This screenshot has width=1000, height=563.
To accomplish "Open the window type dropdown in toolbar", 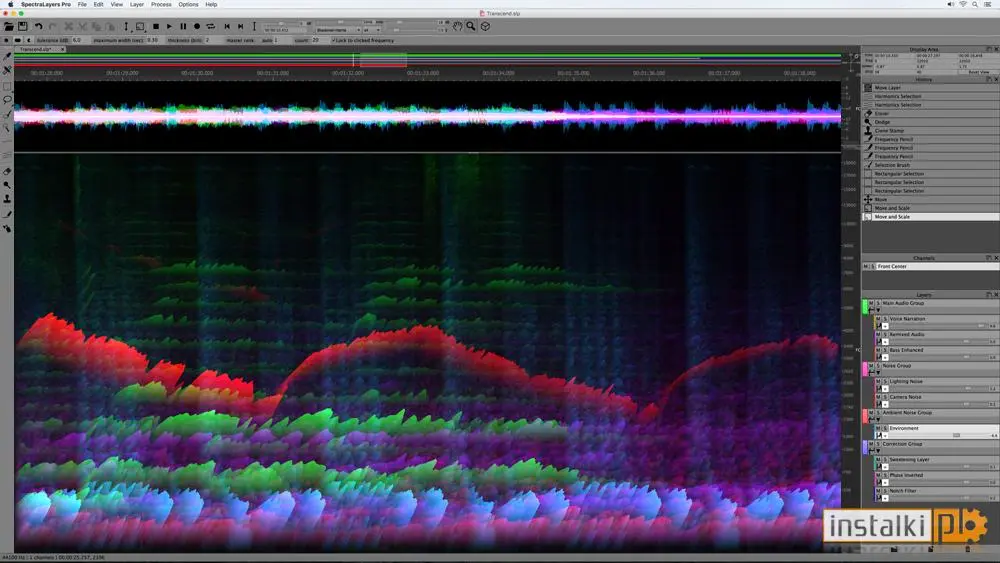I will [x=339, y=30].
